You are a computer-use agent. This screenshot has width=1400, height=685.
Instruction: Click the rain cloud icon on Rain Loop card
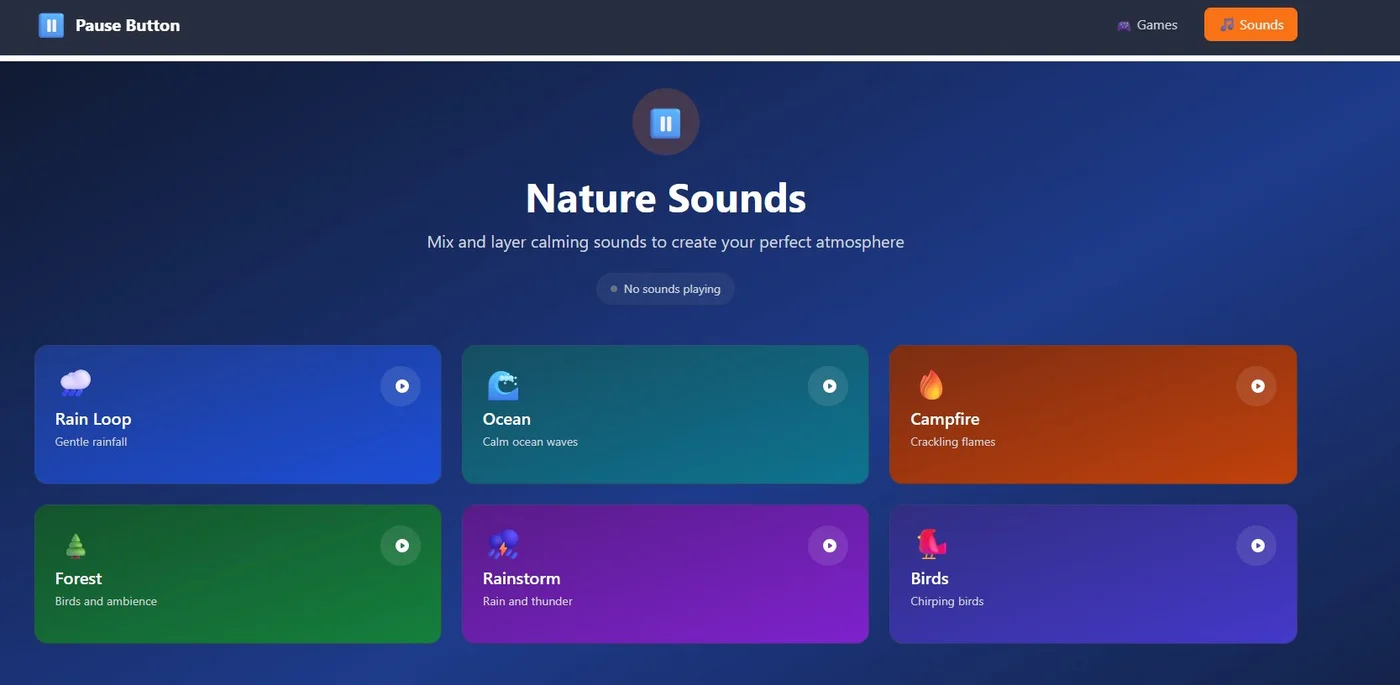[x=74, y=382]
